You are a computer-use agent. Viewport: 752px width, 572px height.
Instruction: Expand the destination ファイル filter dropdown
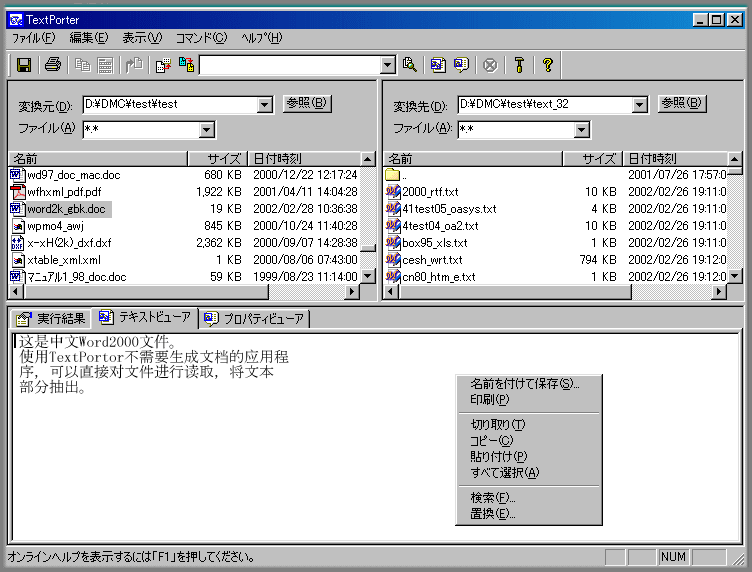pos(581,129)
